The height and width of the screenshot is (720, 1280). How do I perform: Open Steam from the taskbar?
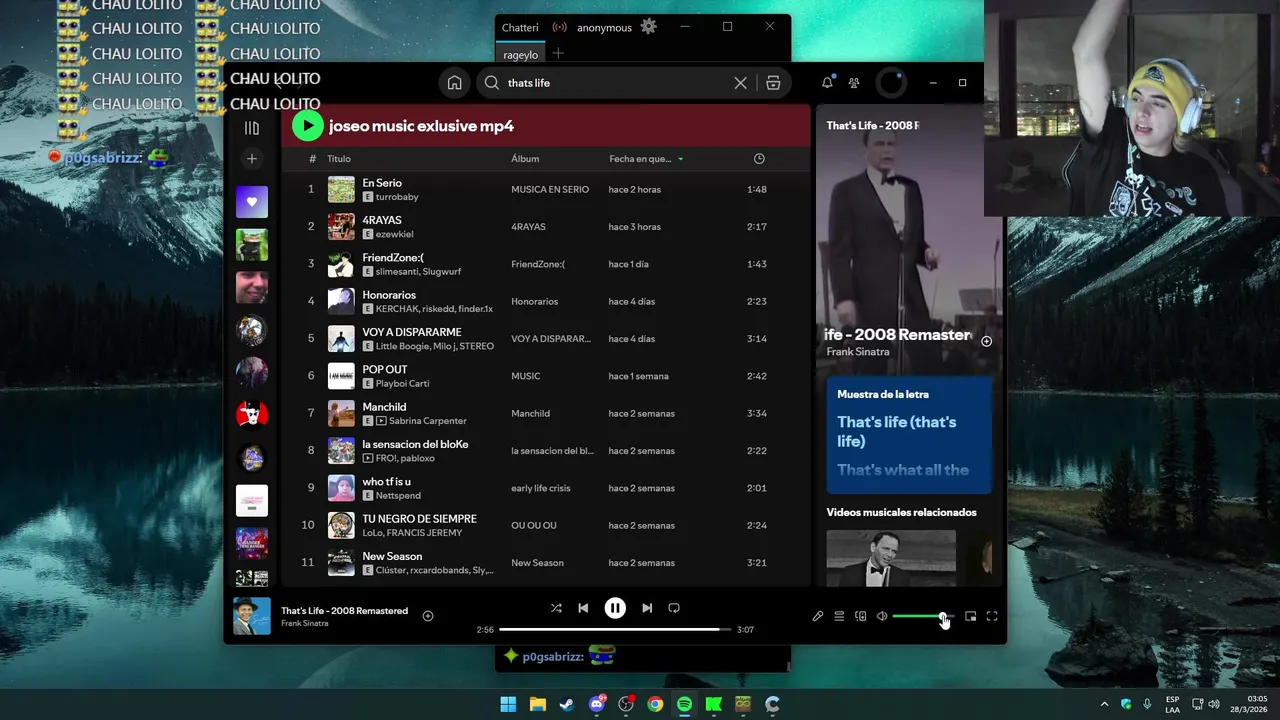[567, 704]
